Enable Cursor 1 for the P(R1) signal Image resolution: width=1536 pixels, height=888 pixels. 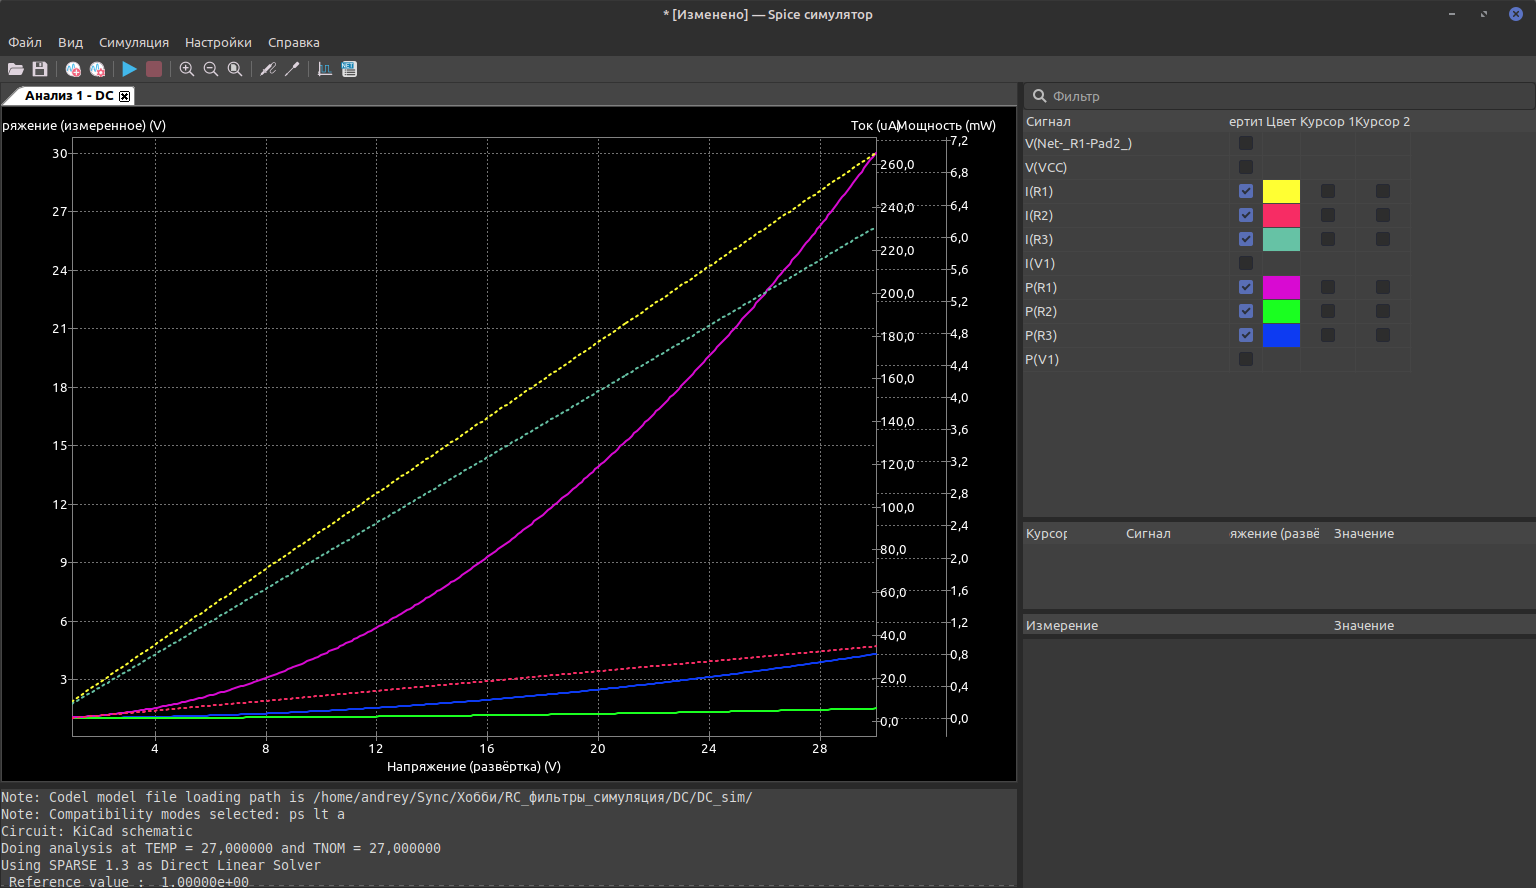(x=1327, y=287)
